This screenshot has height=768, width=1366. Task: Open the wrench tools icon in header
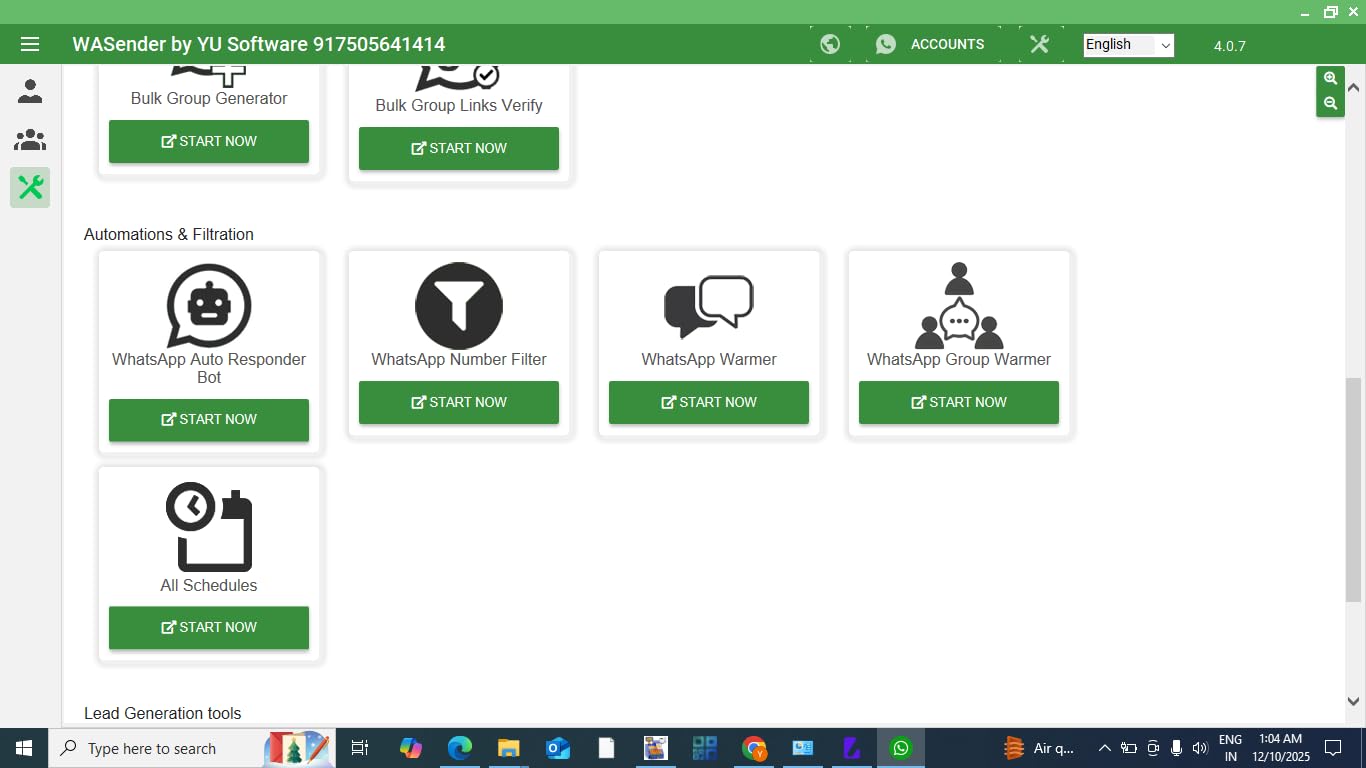1039,44
